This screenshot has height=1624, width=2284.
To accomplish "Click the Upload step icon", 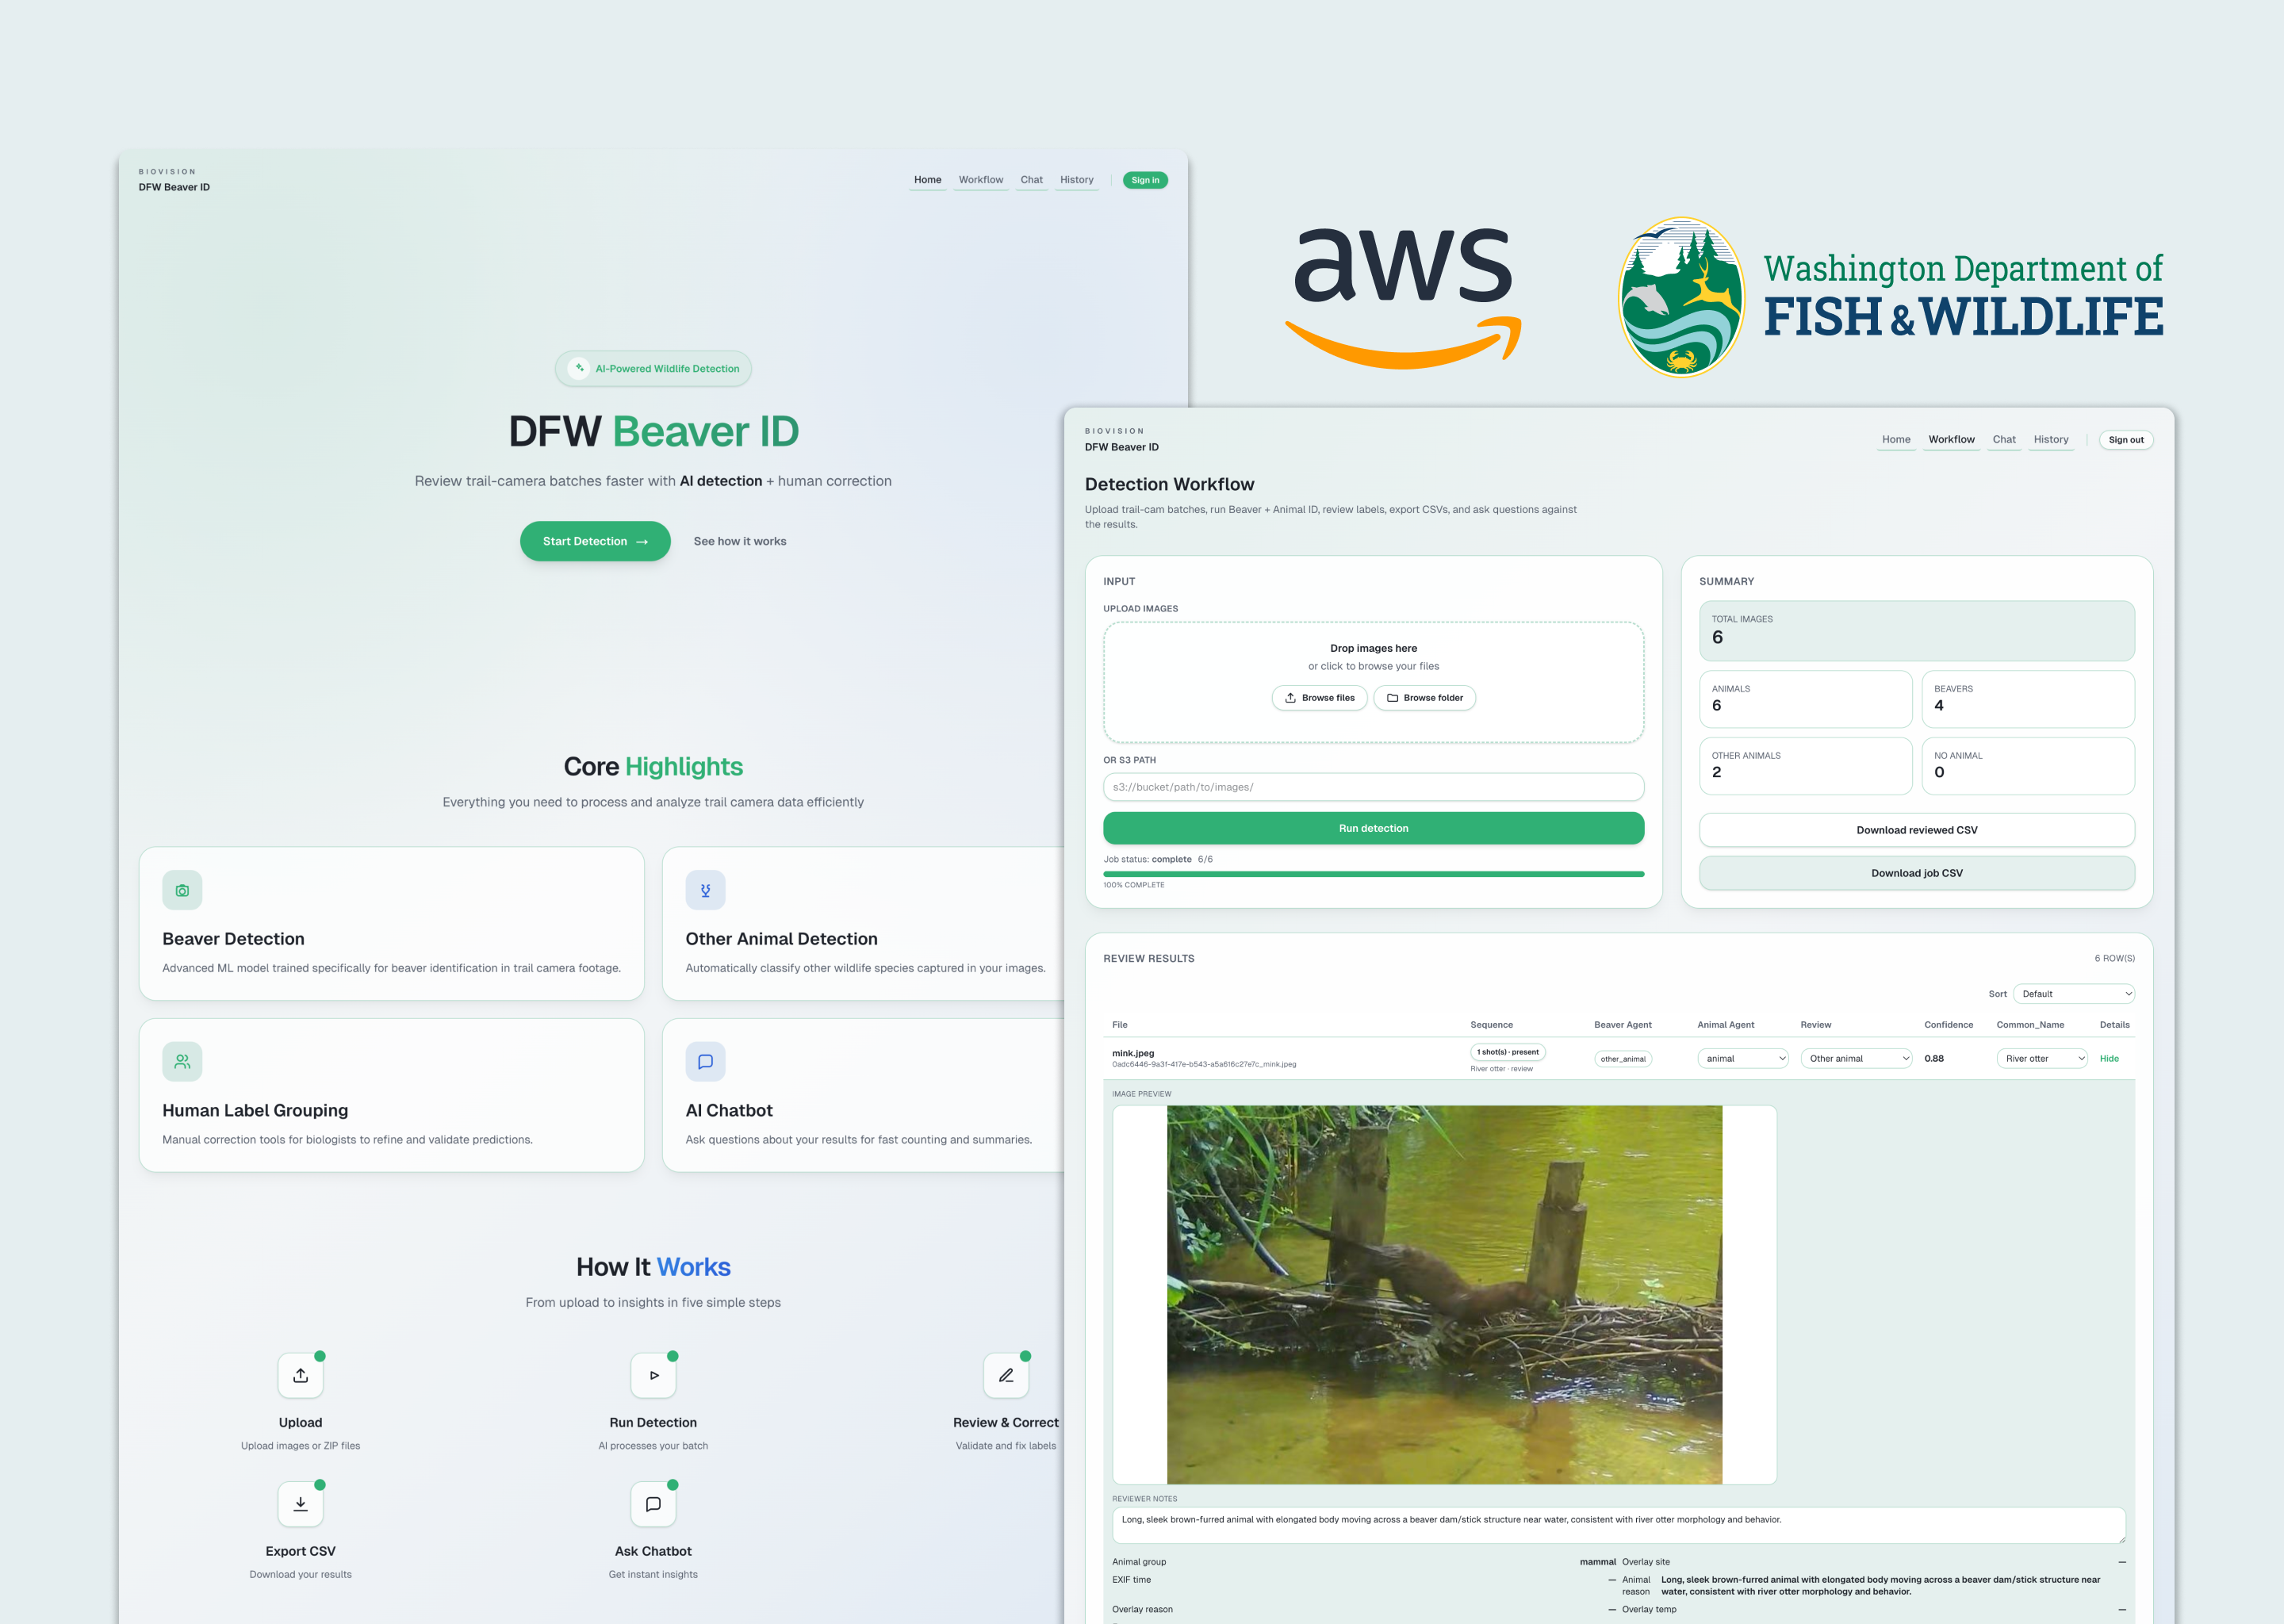I will [300, 1375].
